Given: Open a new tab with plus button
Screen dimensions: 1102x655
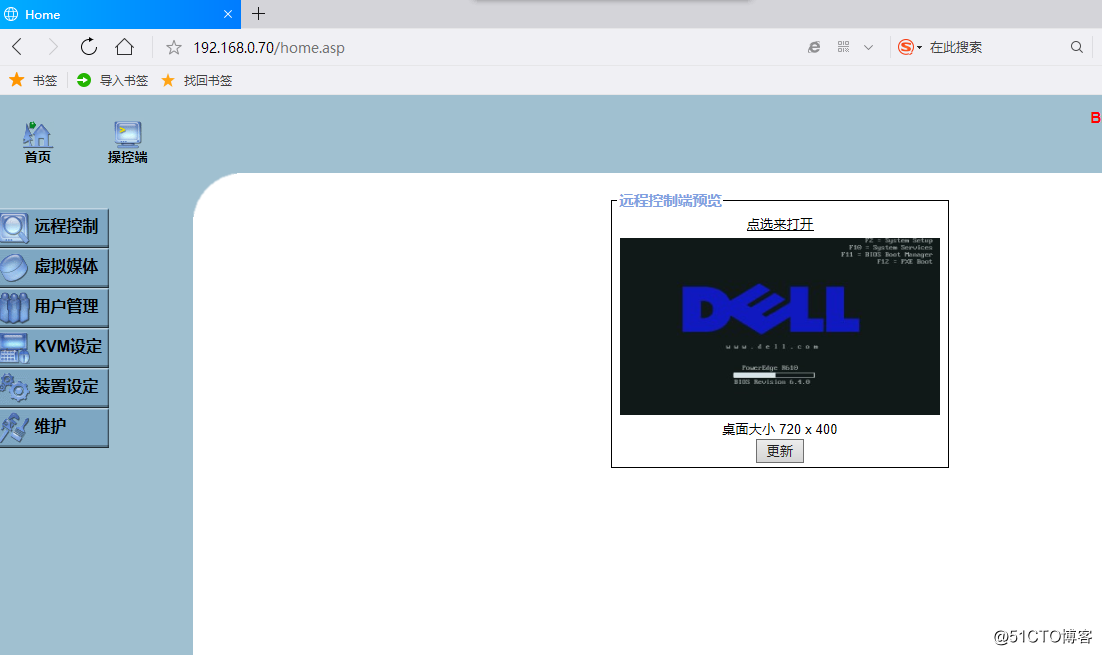Looking at the screenshot, I should tap(259, 13).
